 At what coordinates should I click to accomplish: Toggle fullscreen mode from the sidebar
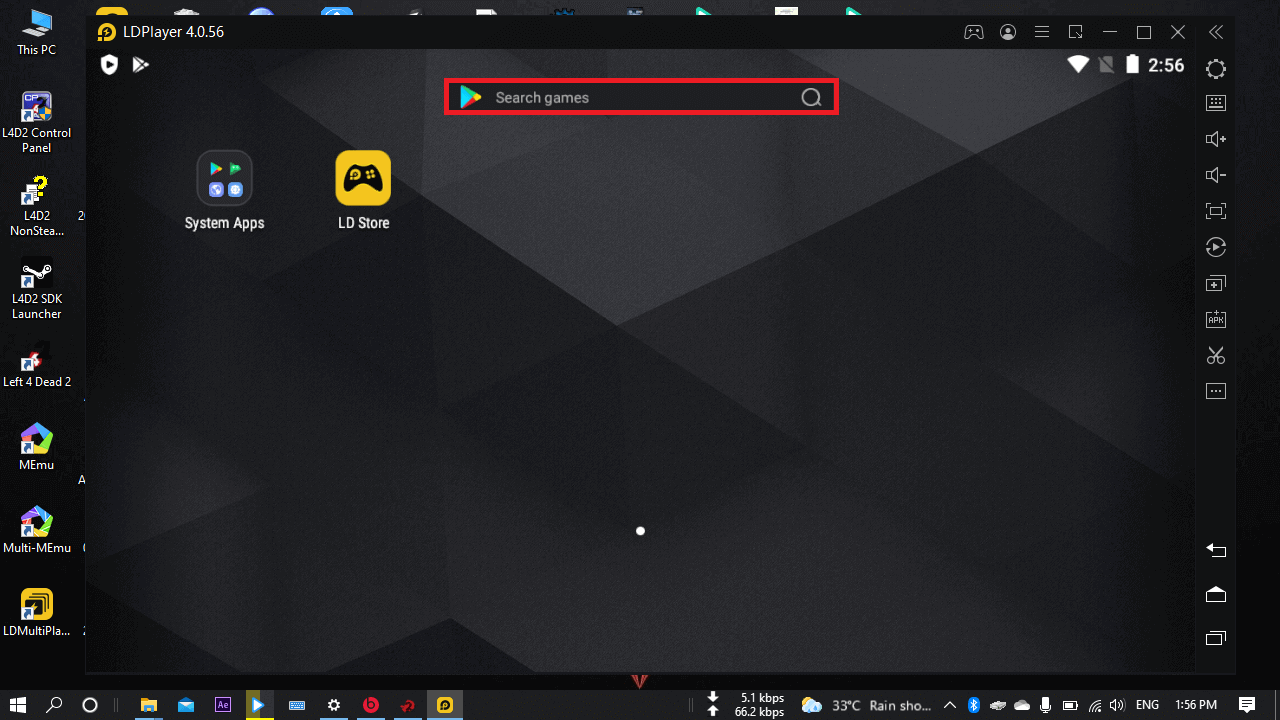[x=1216, y=211]
